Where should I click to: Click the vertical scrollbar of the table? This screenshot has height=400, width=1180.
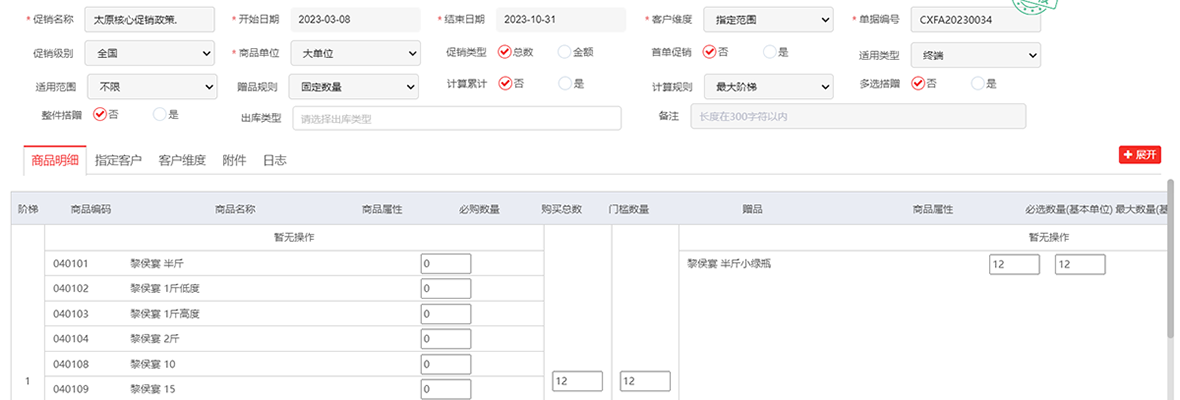[1170, 260]
